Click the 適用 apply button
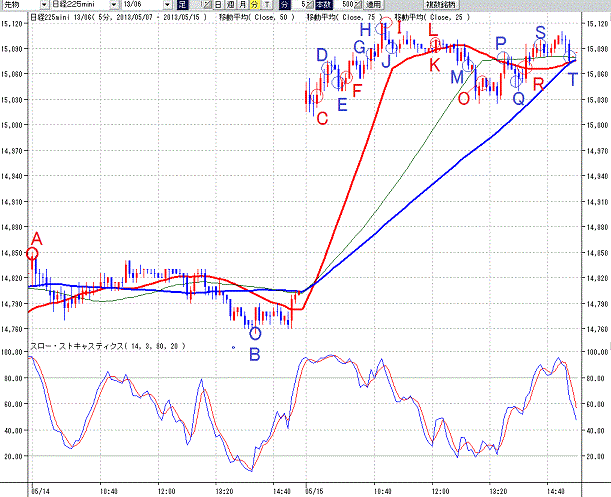The height and width of the screenshot is (497, 611). (373, 5)
